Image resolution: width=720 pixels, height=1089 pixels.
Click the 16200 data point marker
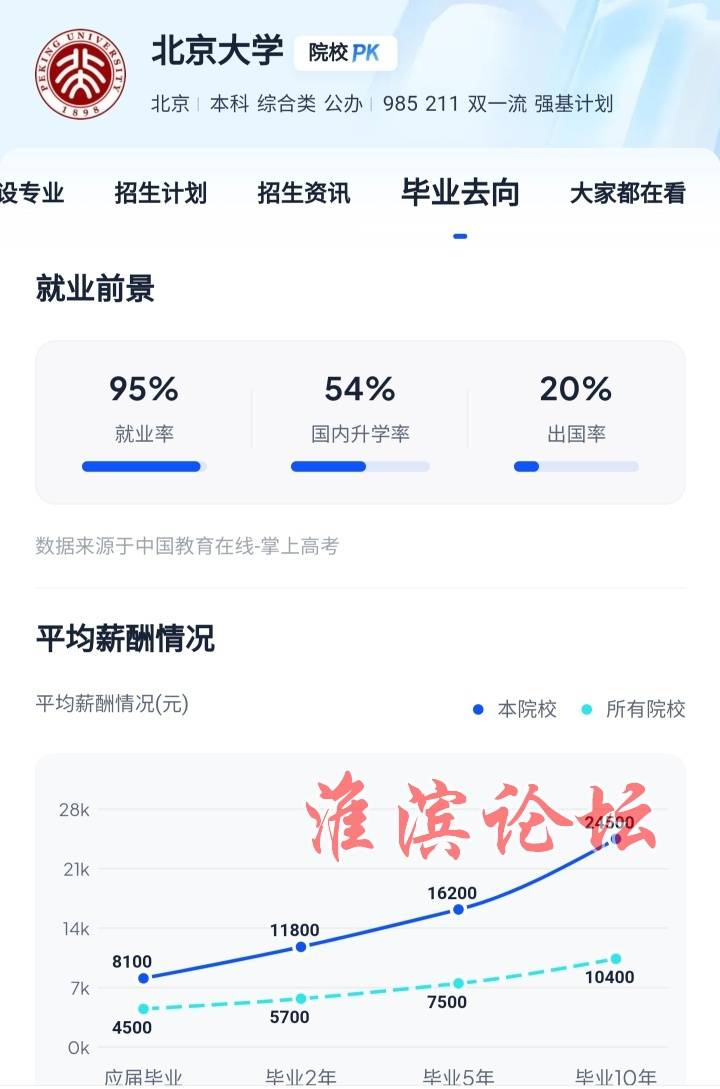[458, 909]
